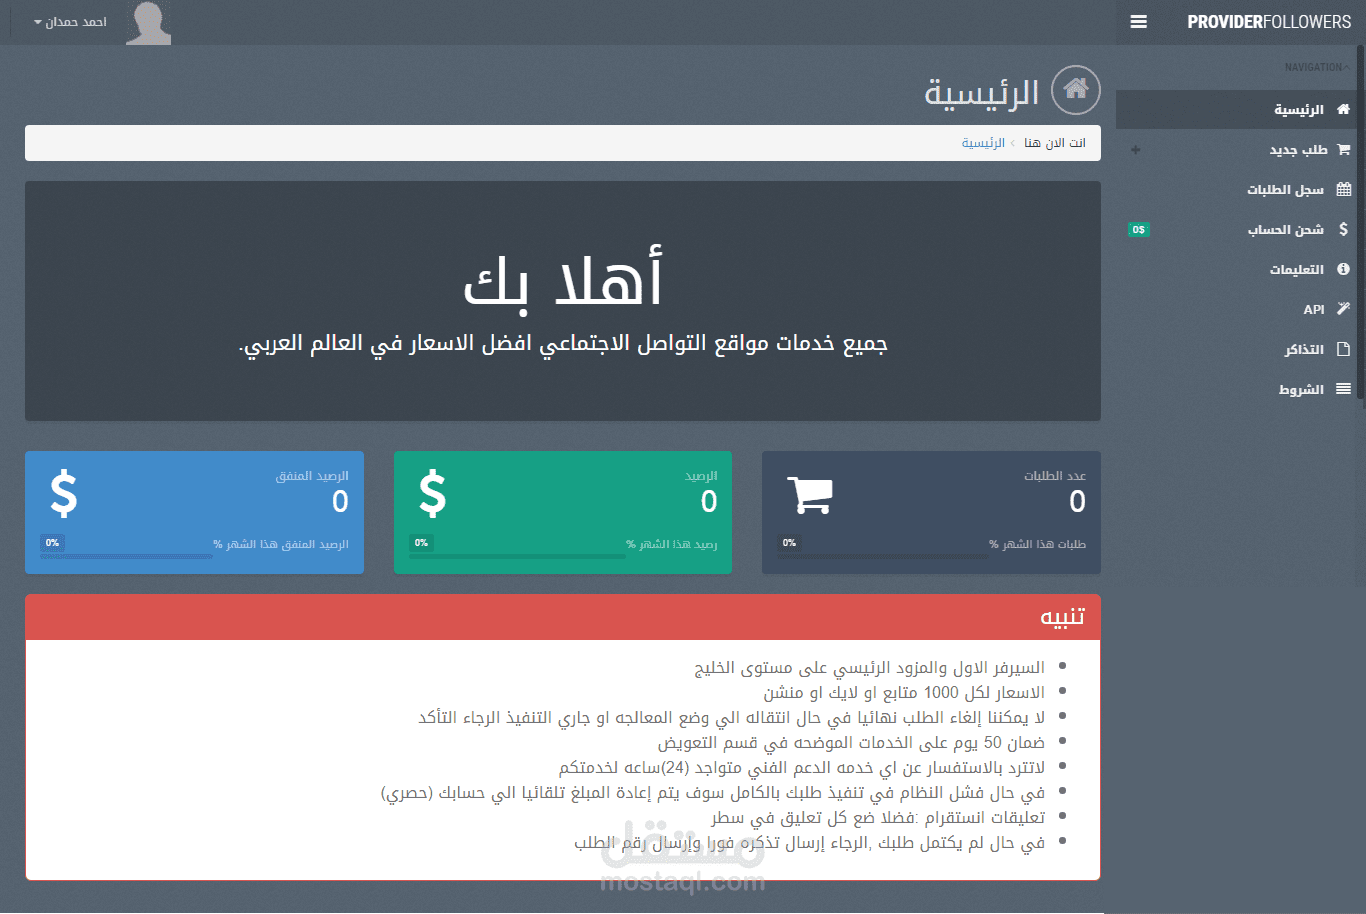Open the احمد حمدان user dropdown
This screenshot has width=1366, height=914.
point(70,21)
